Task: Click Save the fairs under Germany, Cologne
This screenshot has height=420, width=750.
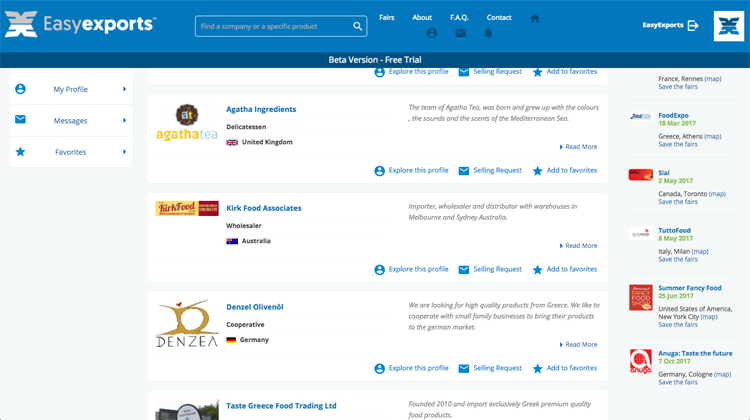Action: point(678,383)
